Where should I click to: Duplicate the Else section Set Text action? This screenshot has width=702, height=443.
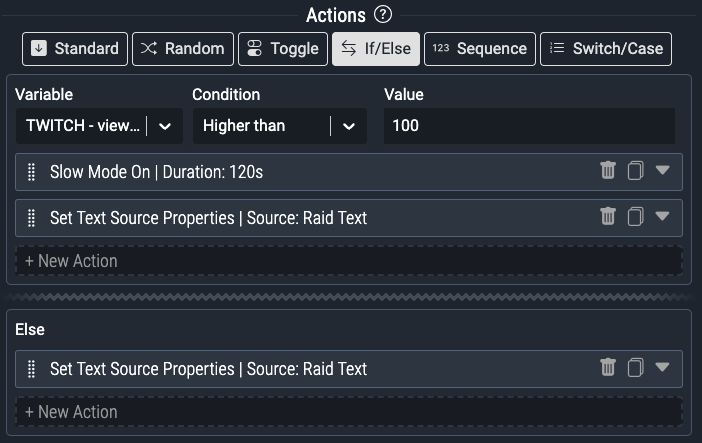(x=635, y=368)
